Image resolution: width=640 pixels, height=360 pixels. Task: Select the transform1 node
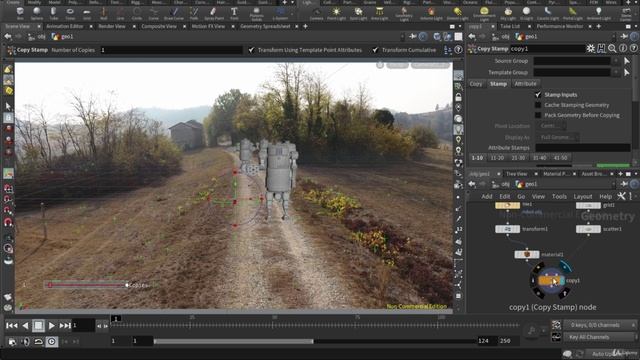pyautogui.click(x=507, y=229)
